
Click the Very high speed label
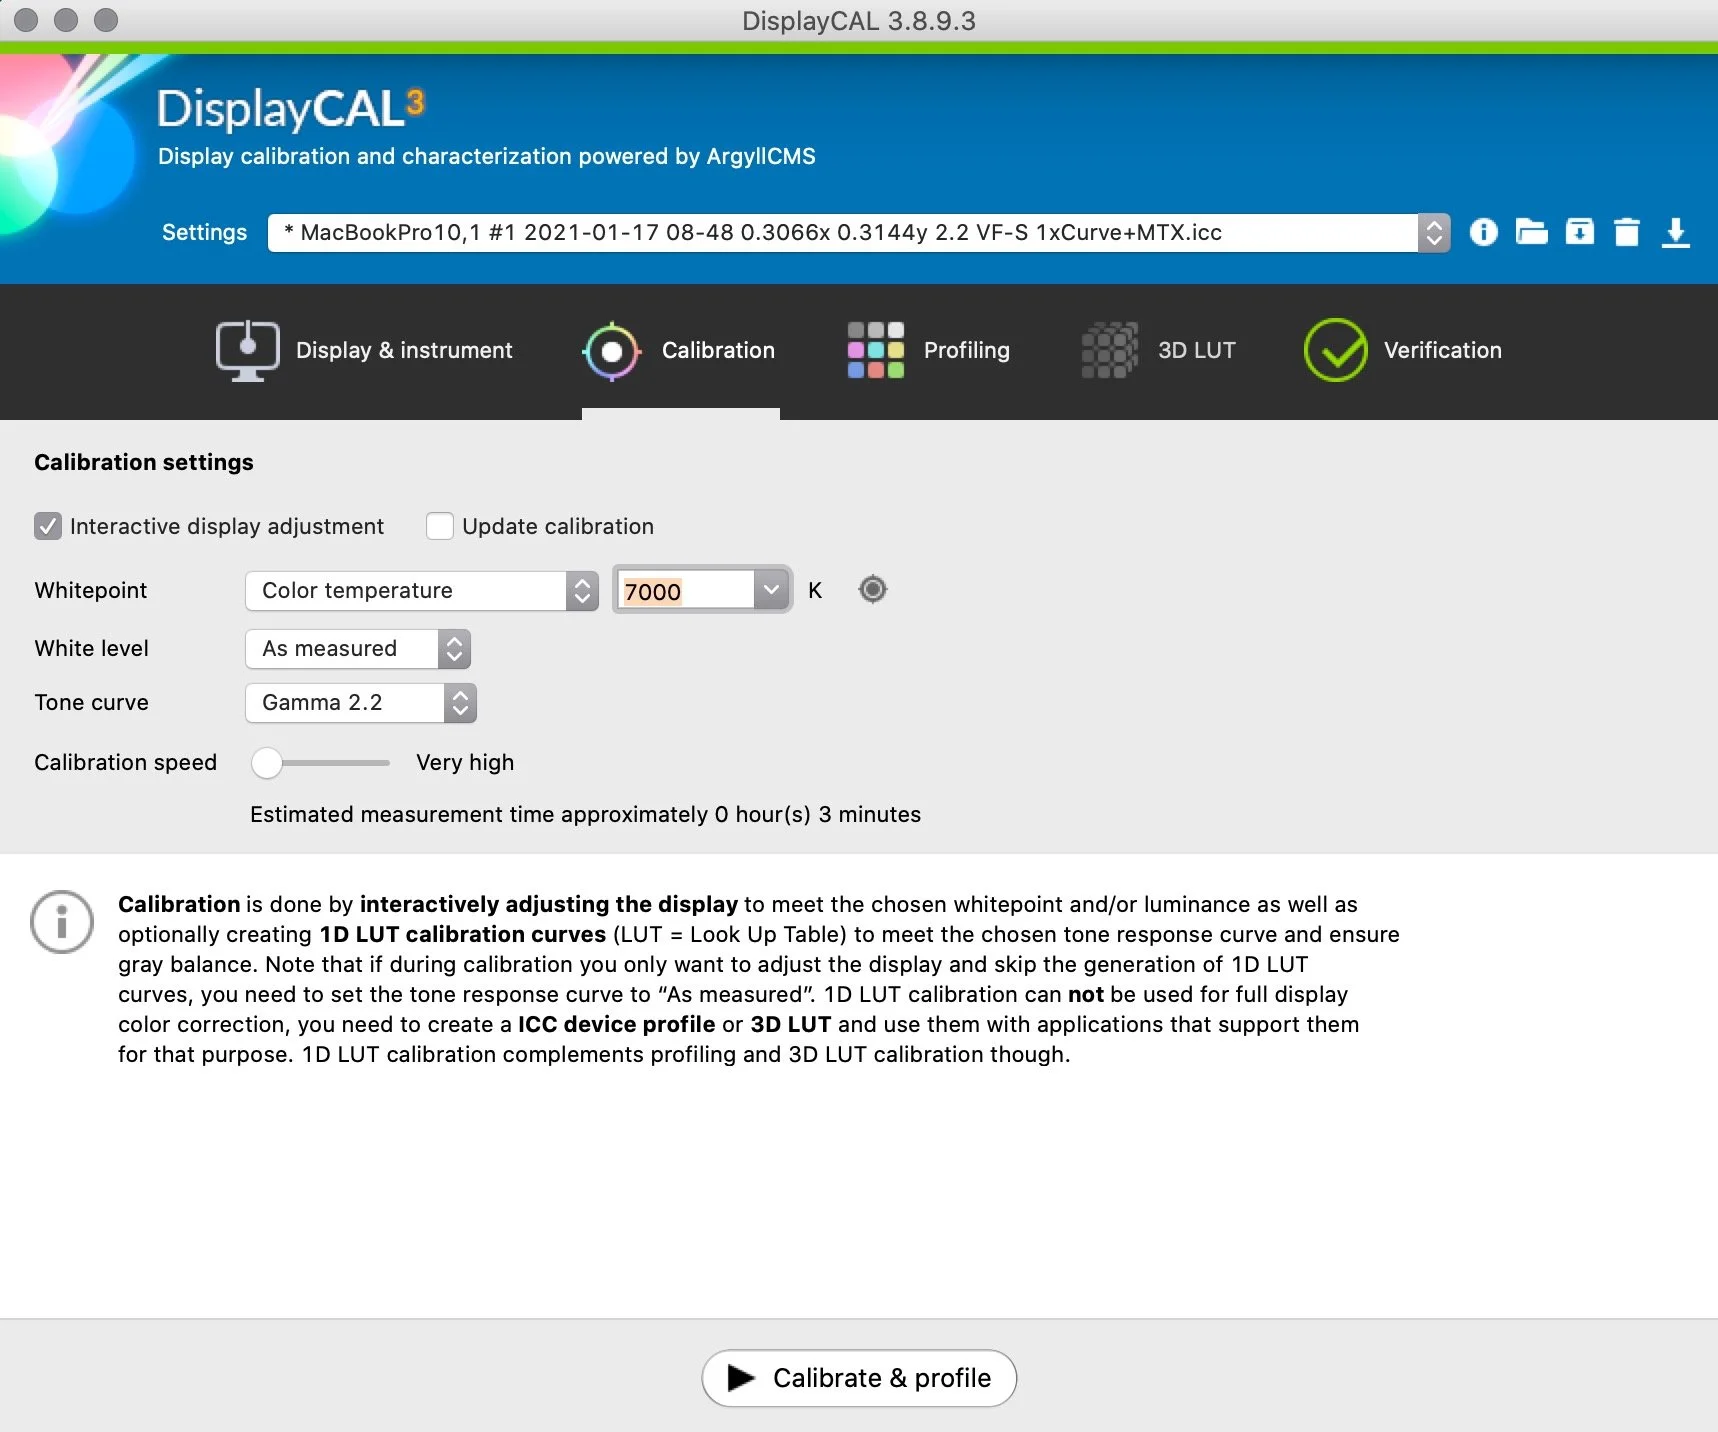pos(465,762)
